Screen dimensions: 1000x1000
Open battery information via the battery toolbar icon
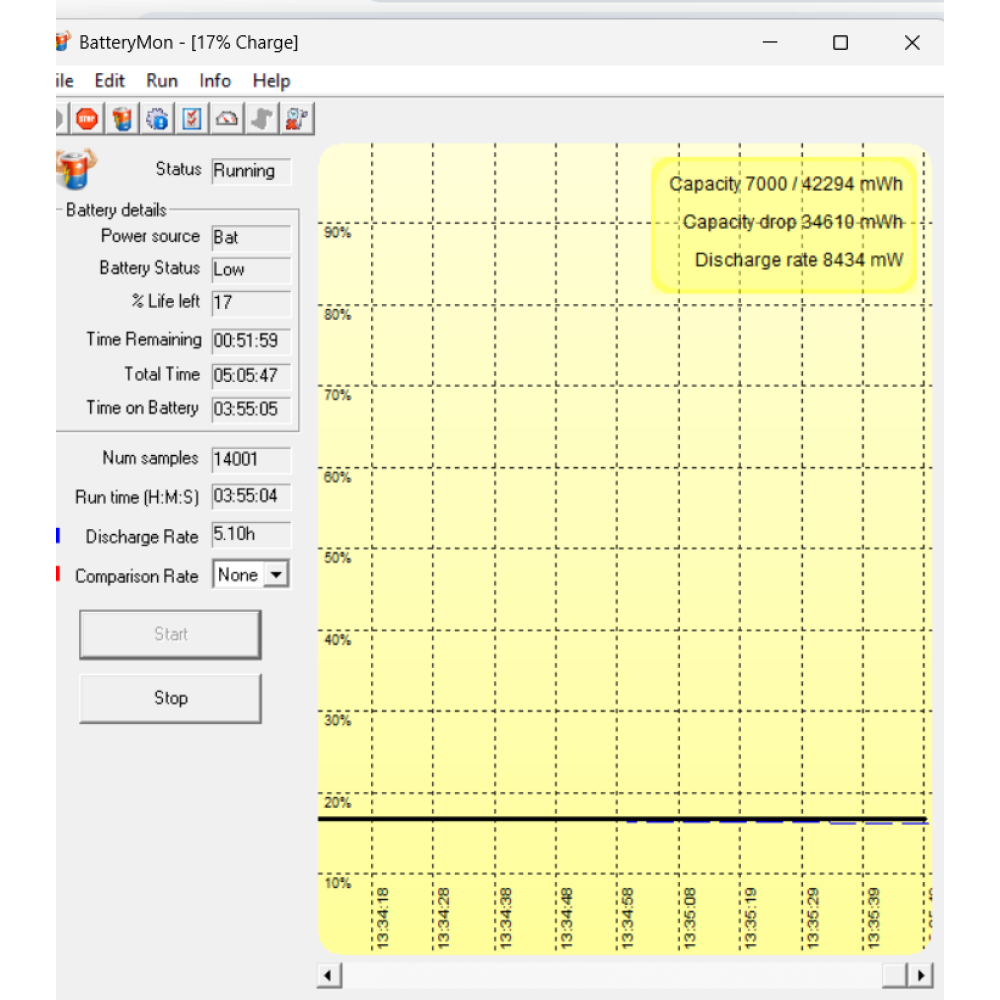pyautogui.click(x=122, y=119)
